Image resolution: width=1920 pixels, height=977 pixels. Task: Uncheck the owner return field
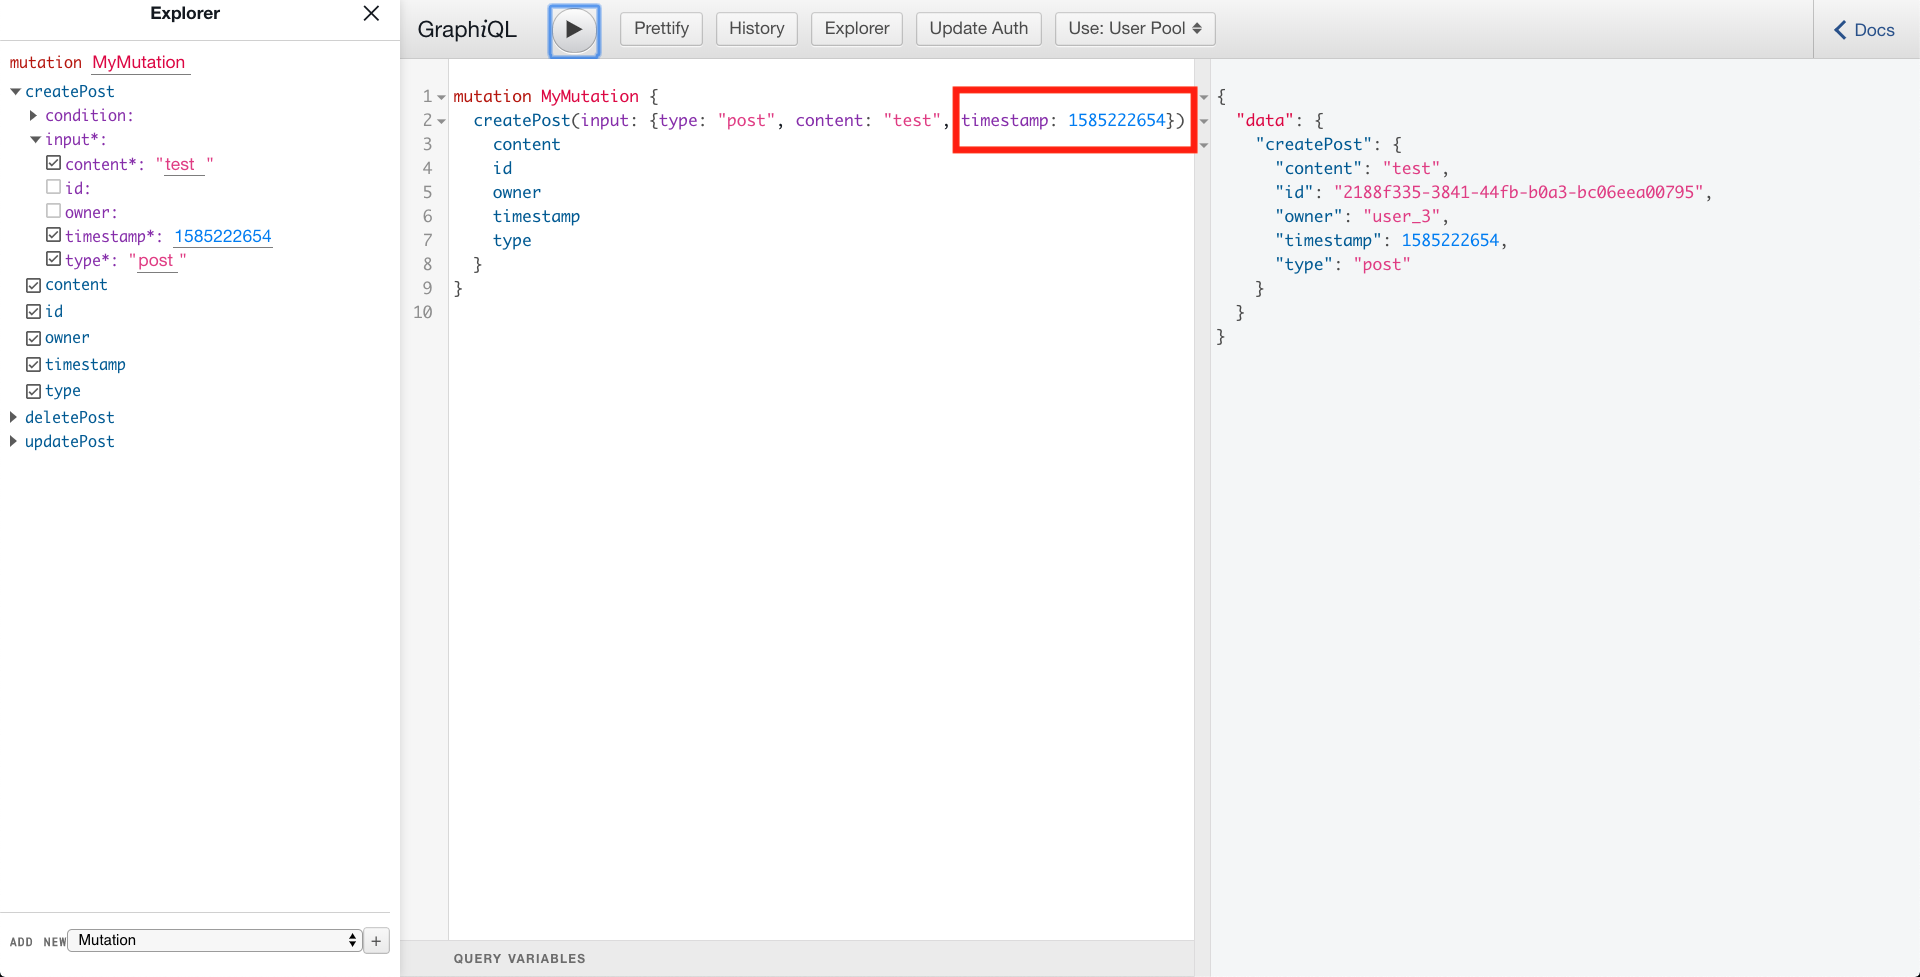(x=34, y=338)
